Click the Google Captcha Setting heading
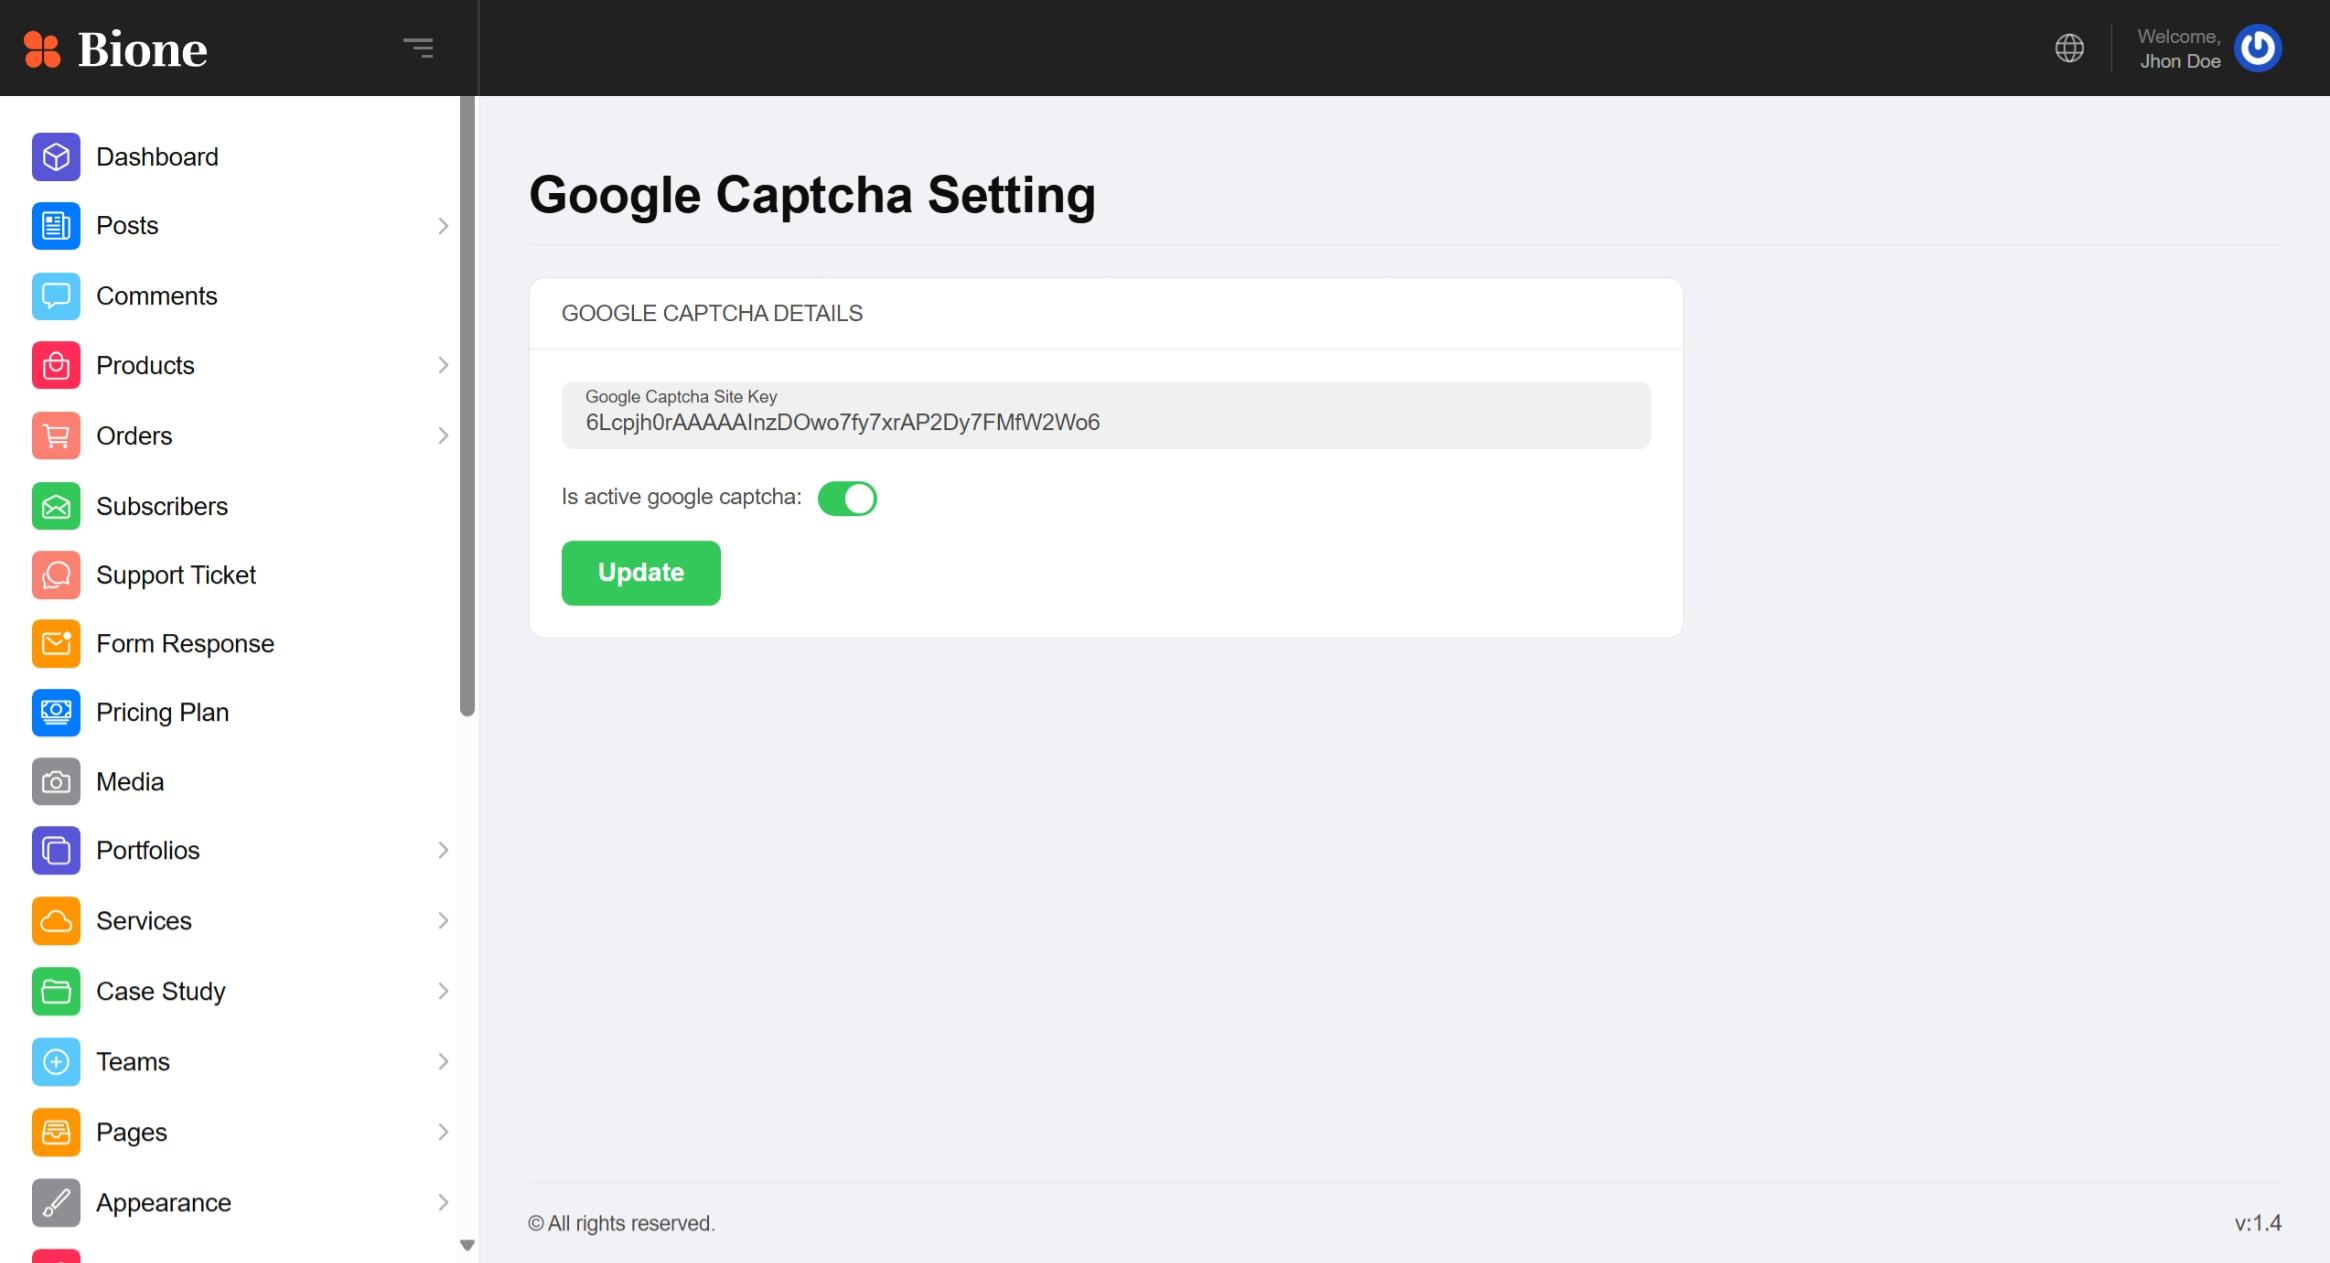The height and width of the screenshot is (1263, 2330). click(812, 195)
